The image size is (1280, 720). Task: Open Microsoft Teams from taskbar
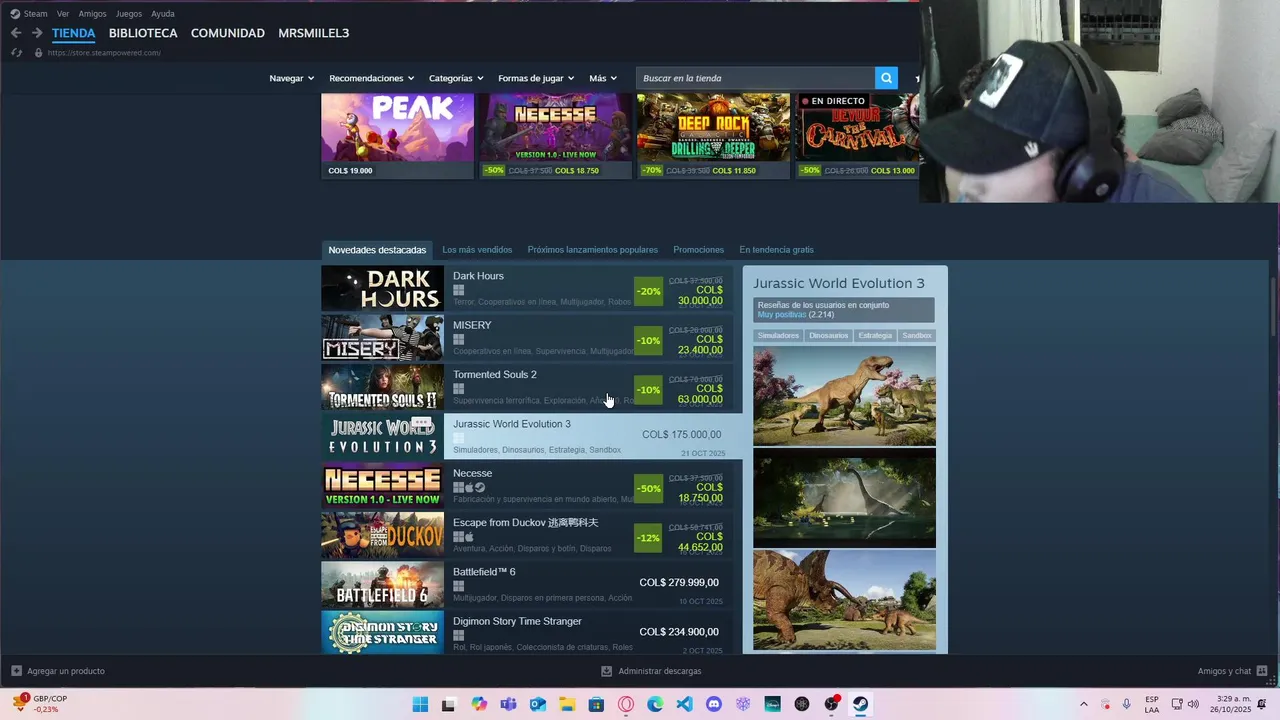tap(508, 704)
